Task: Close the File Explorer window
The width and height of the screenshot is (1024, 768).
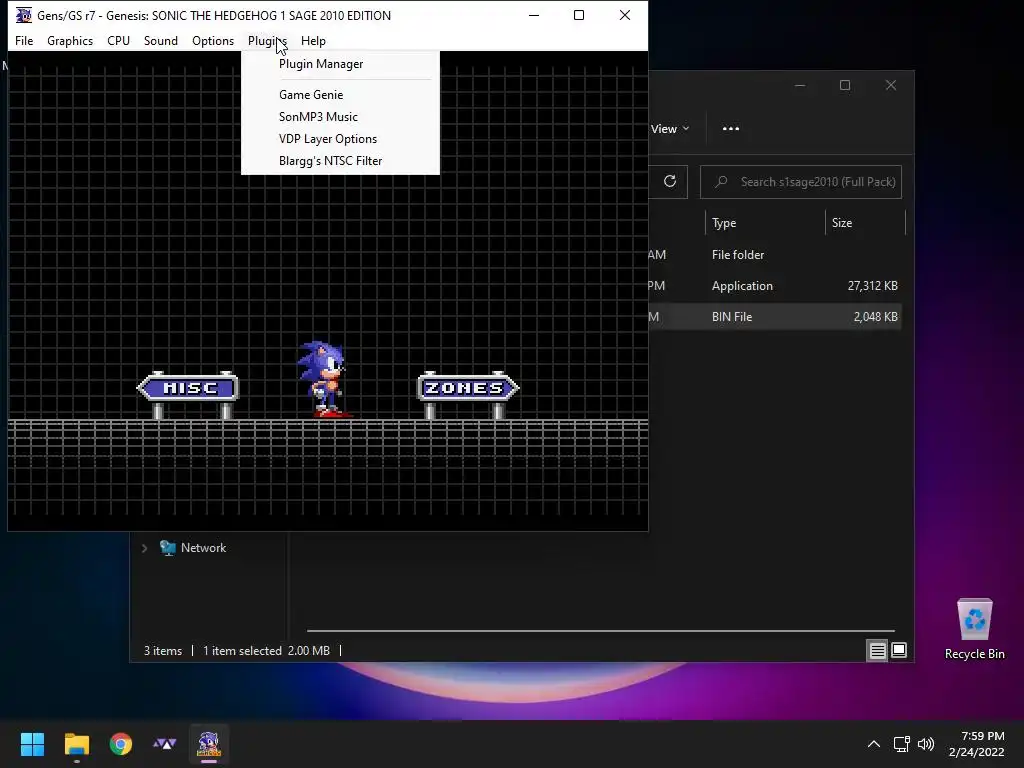Action: pos(891,86)
